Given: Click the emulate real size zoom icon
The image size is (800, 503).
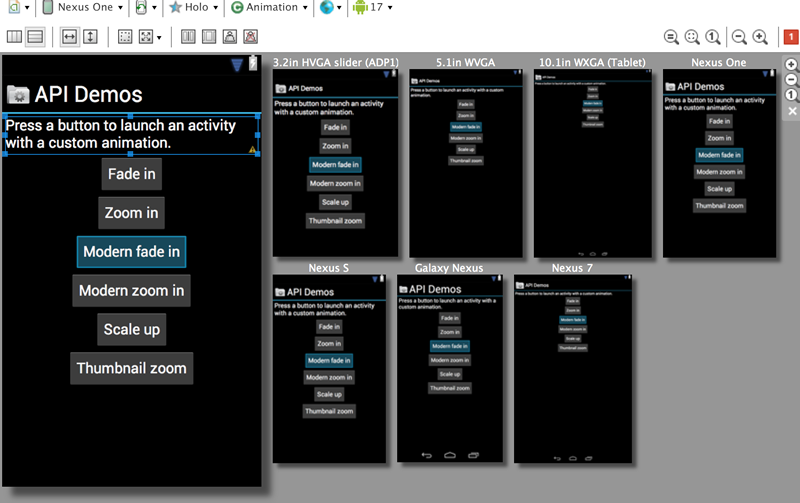Looking at the screenshot, I should [671, 37].
